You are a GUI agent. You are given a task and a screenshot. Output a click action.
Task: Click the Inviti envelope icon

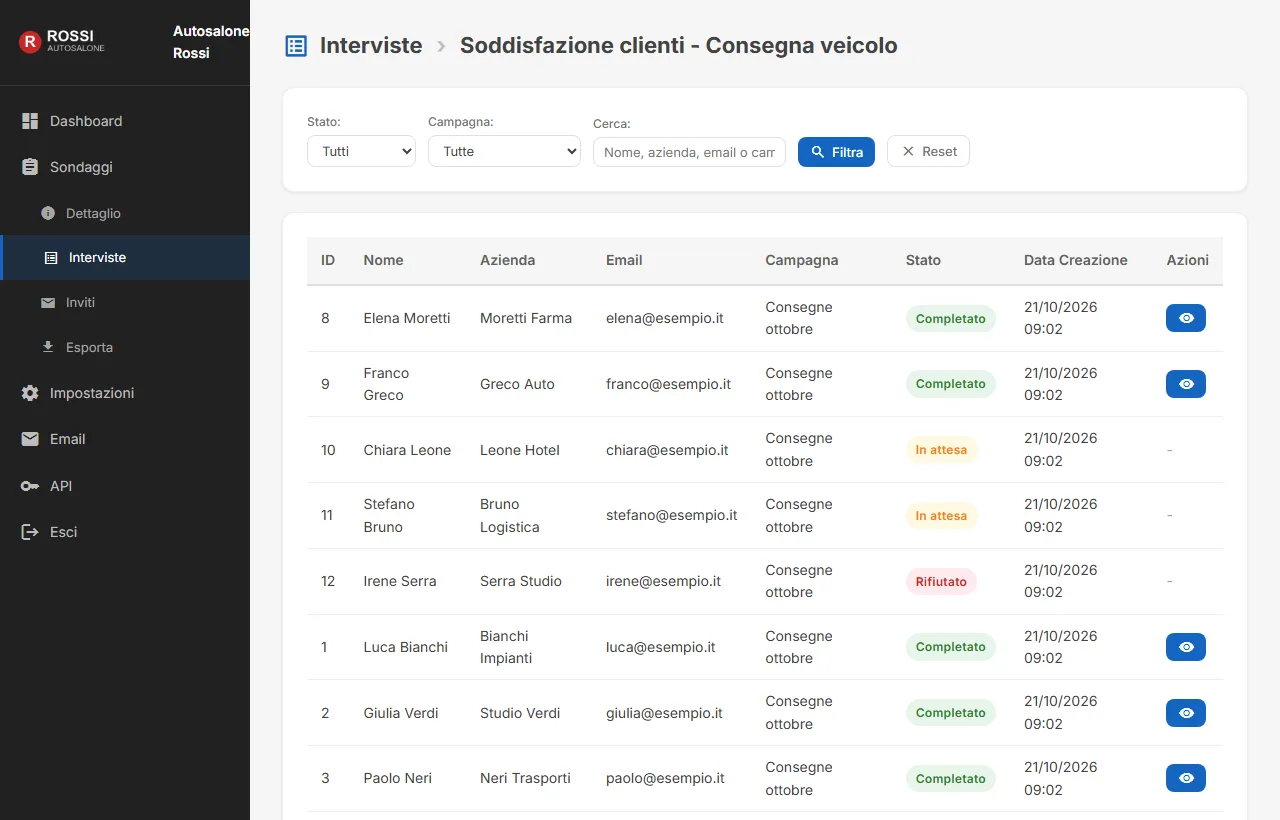pos(48,302)
